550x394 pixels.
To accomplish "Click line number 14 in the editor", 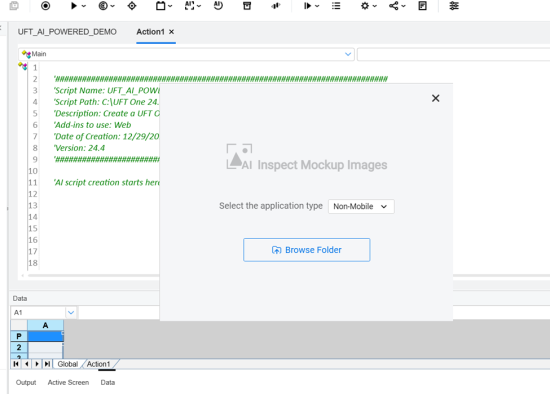I will (x=33, y=217).
